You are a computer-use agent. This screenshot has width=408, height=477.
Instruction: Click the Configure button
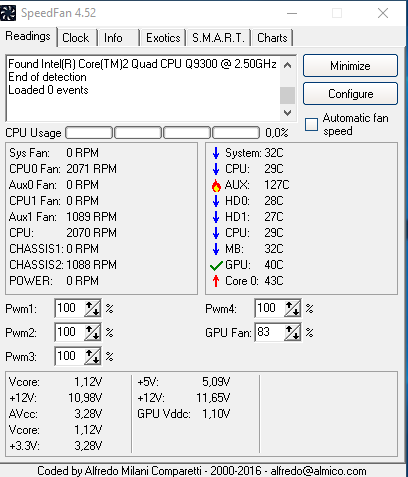350,94
